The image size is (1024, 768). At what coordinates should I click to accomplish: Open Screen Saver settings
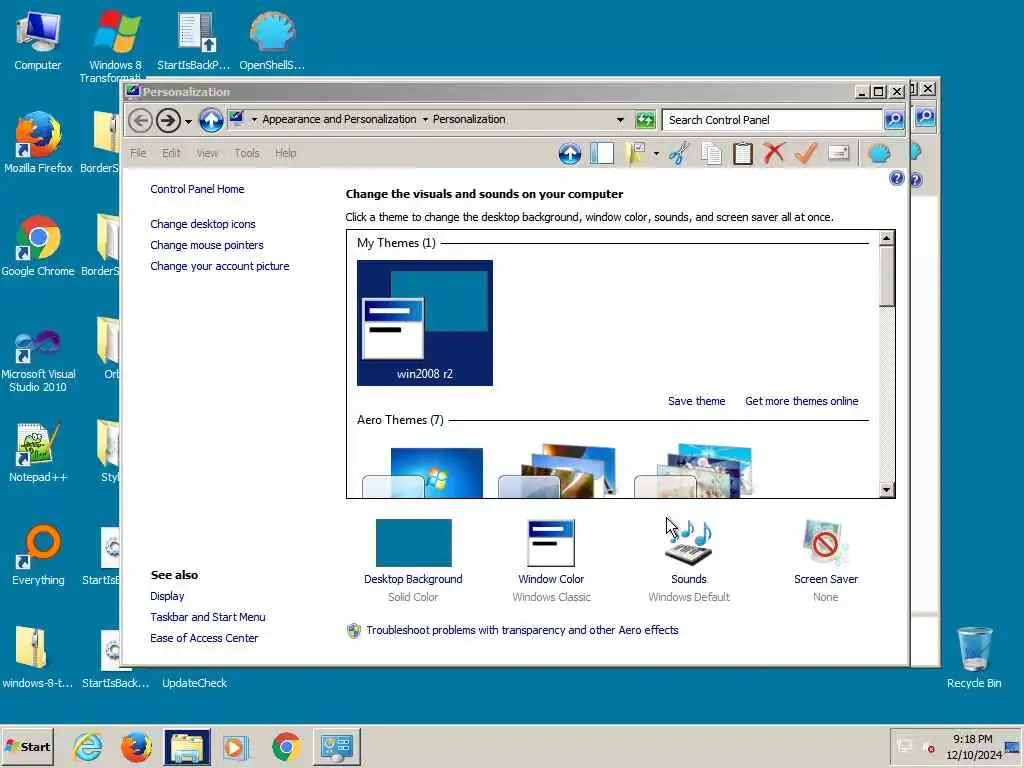[825, 561]
